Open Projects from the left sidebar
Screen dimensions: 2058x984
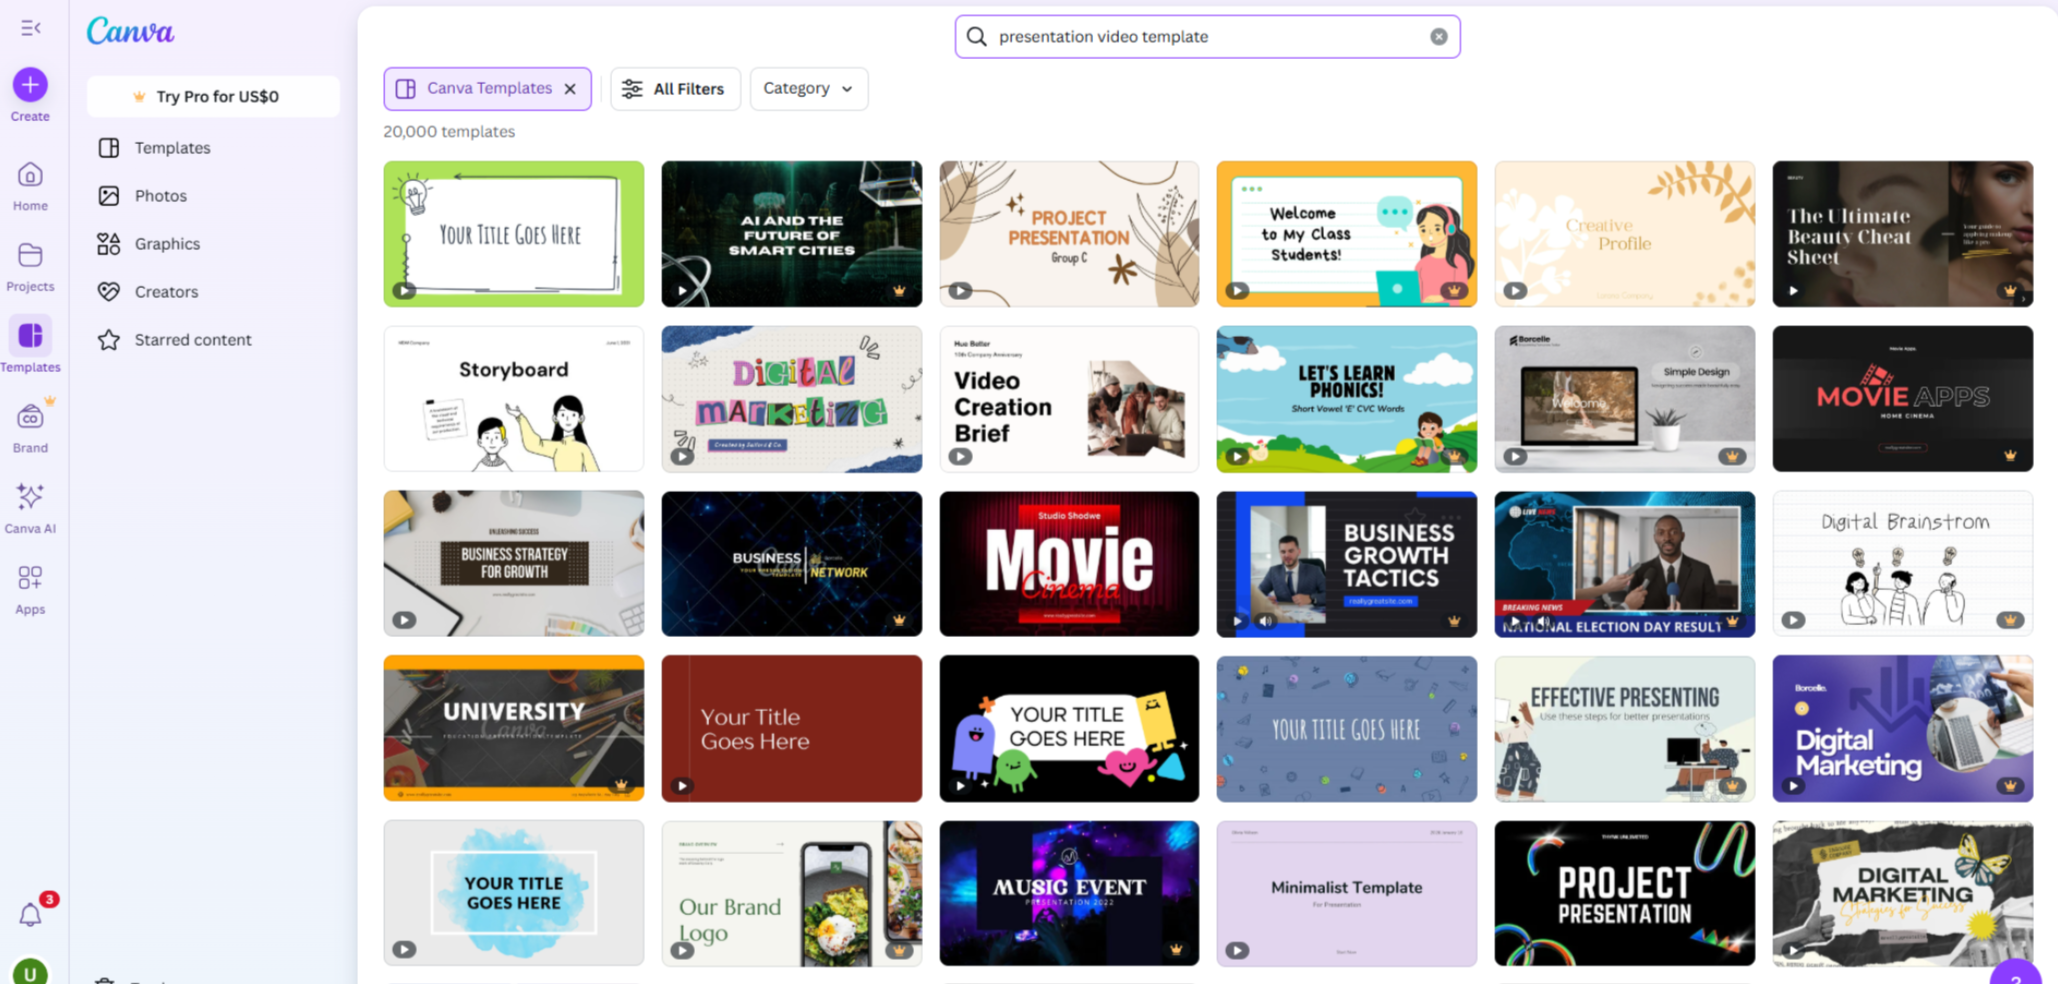click(29, 257)
